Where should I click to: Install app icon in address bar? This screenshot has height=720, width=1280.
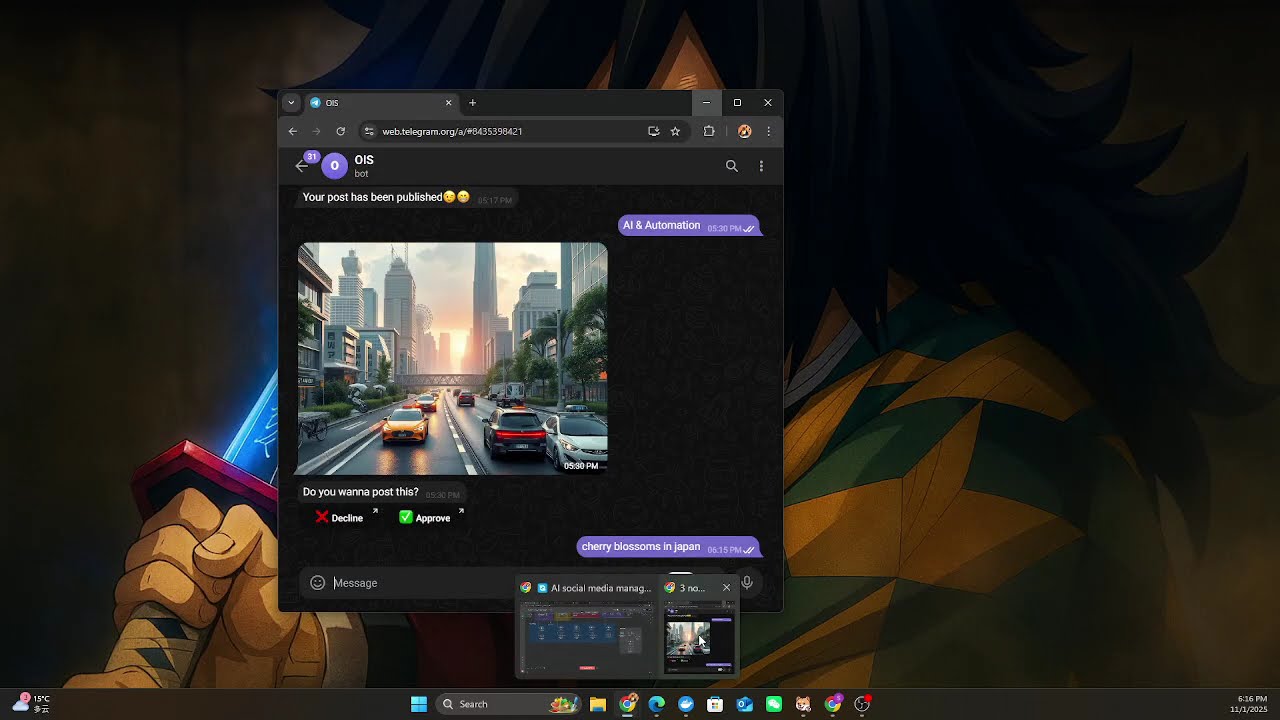pyautogui.click(x=653, y=131)
